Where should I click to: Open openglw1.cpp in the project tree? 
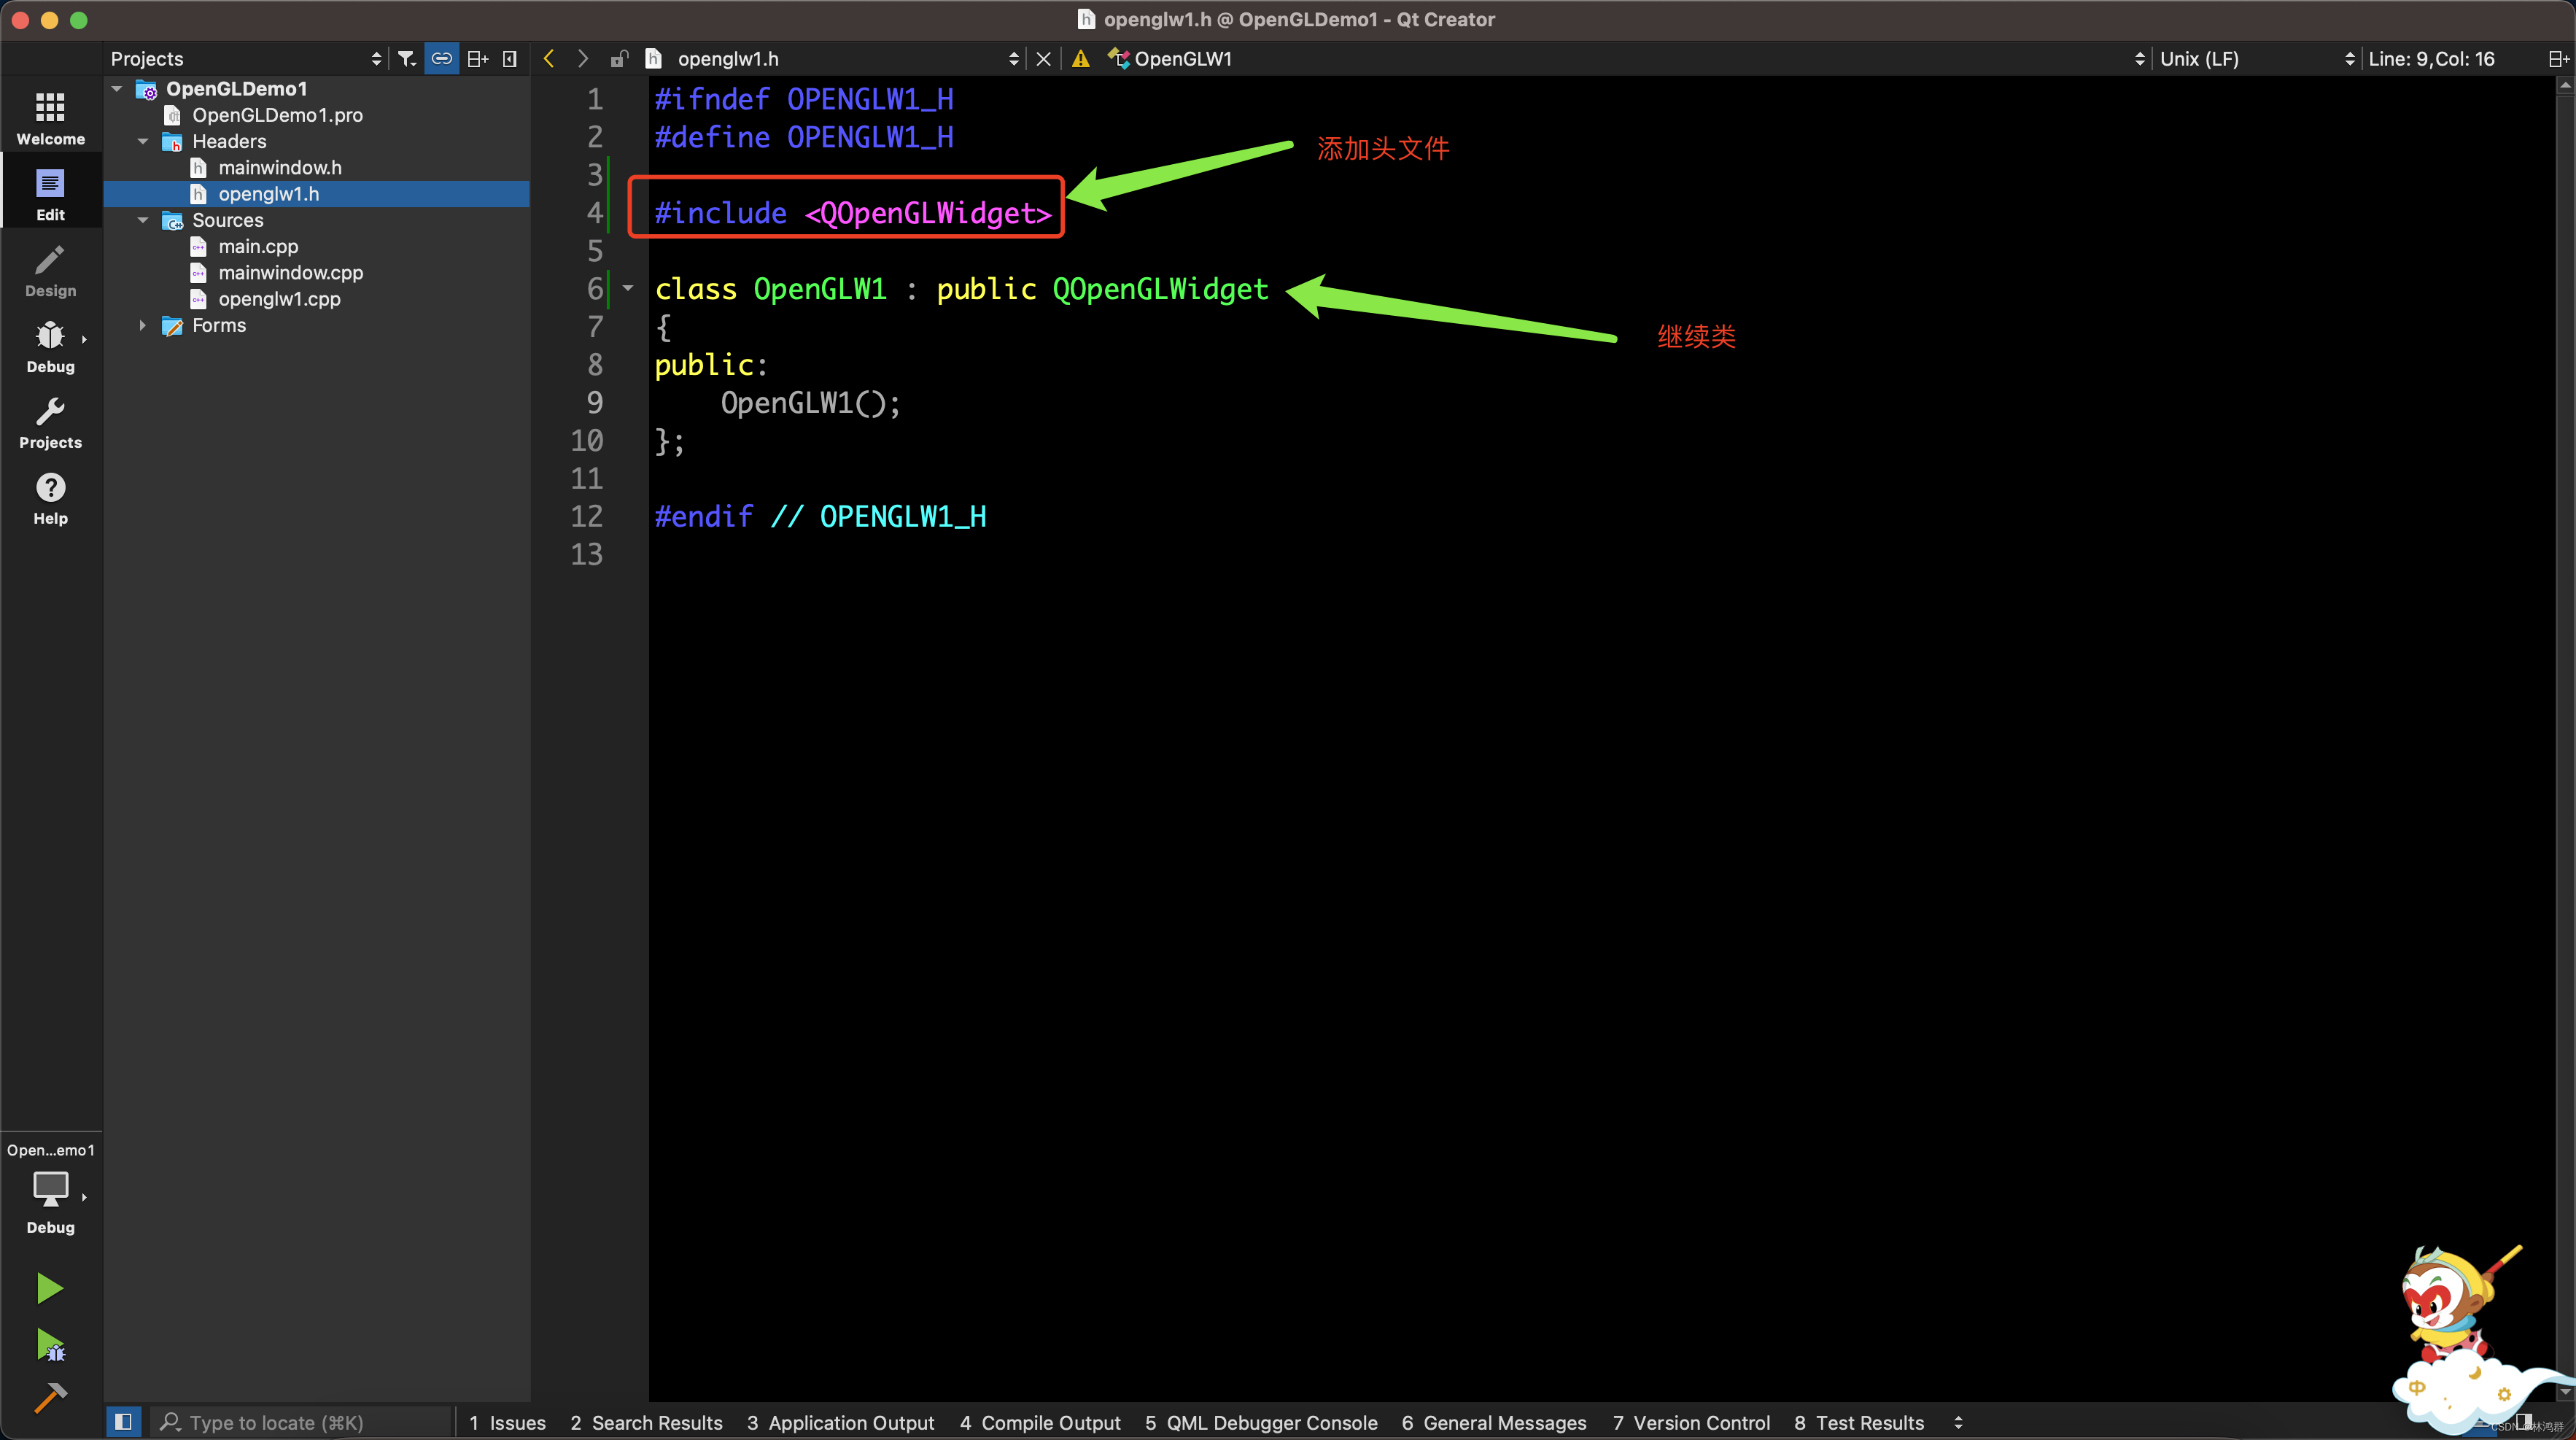tap(279, 299)
